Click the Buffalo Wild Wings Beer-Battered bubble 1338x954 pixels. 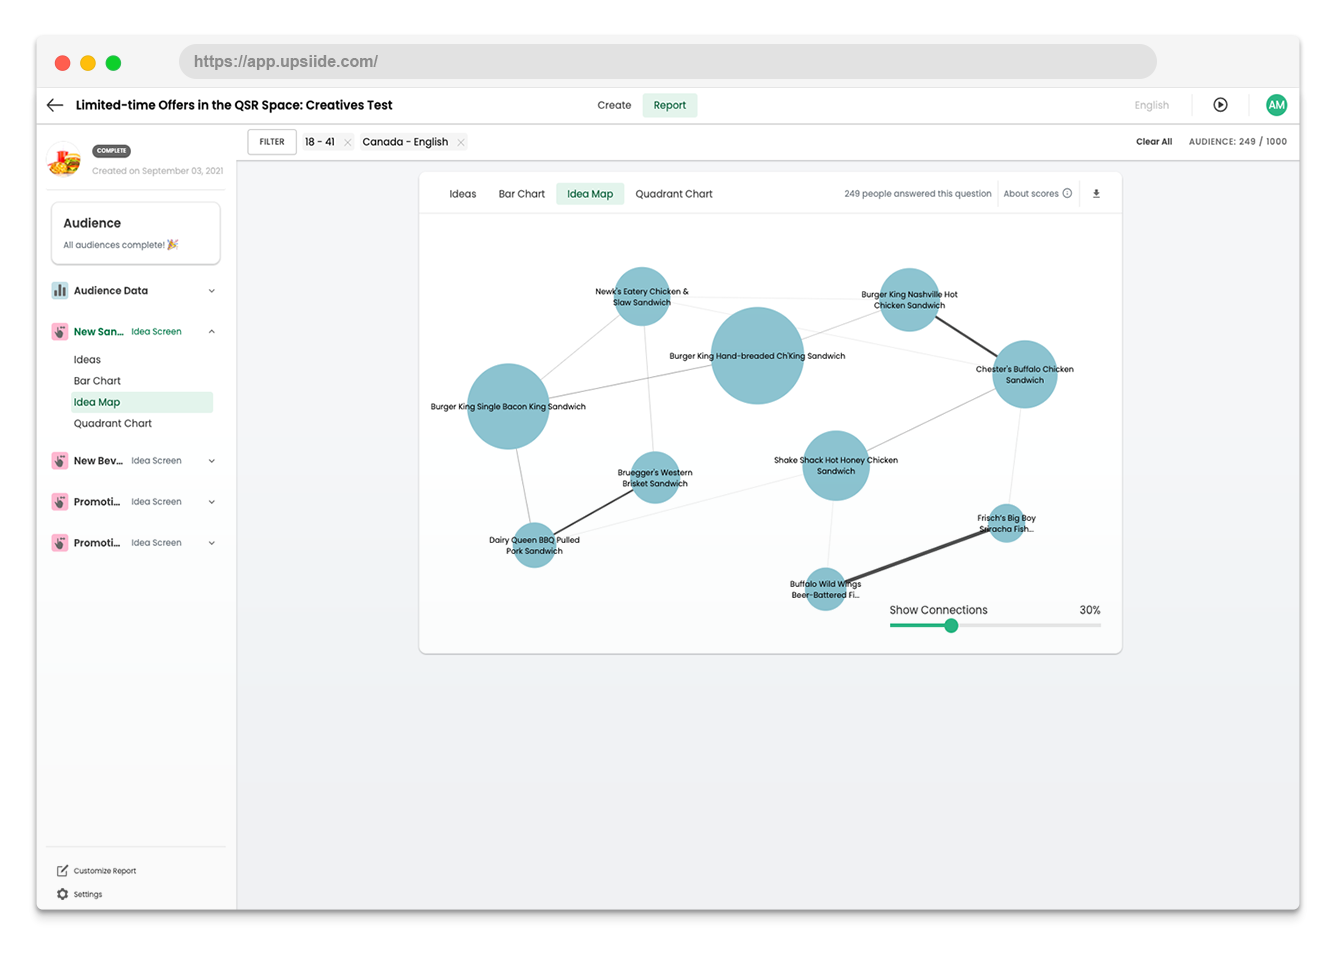point(825,589)
